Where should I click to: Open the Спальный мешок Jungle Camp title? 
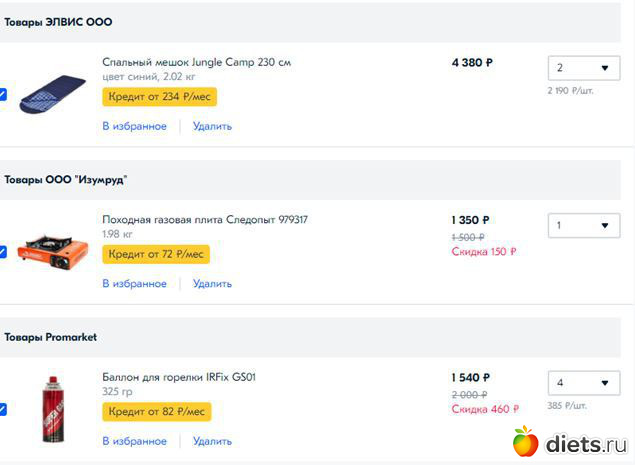pyautogui.click(x=196, y=62)
